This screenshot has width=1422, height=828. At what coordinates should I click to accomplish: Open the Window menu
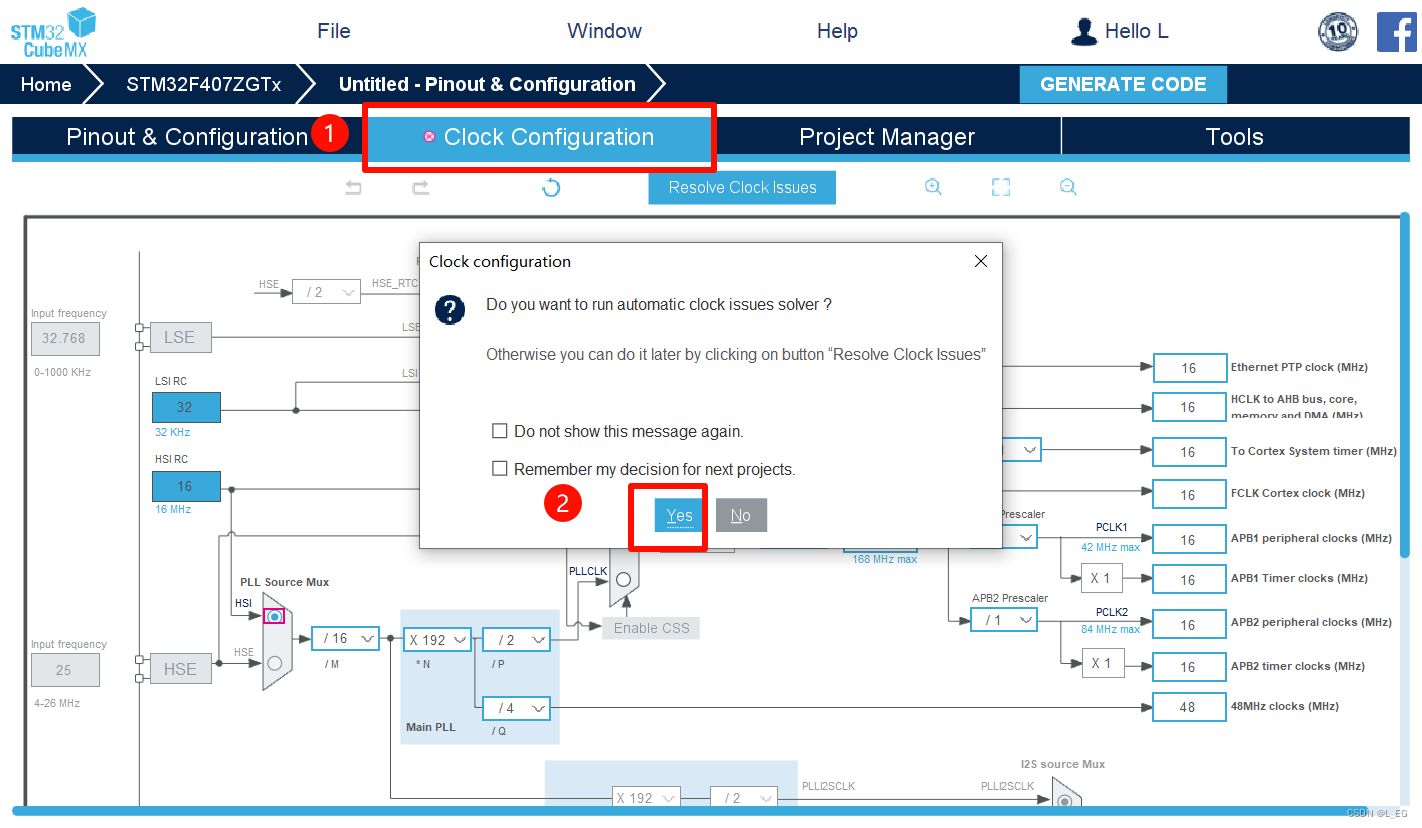[604, 31]
